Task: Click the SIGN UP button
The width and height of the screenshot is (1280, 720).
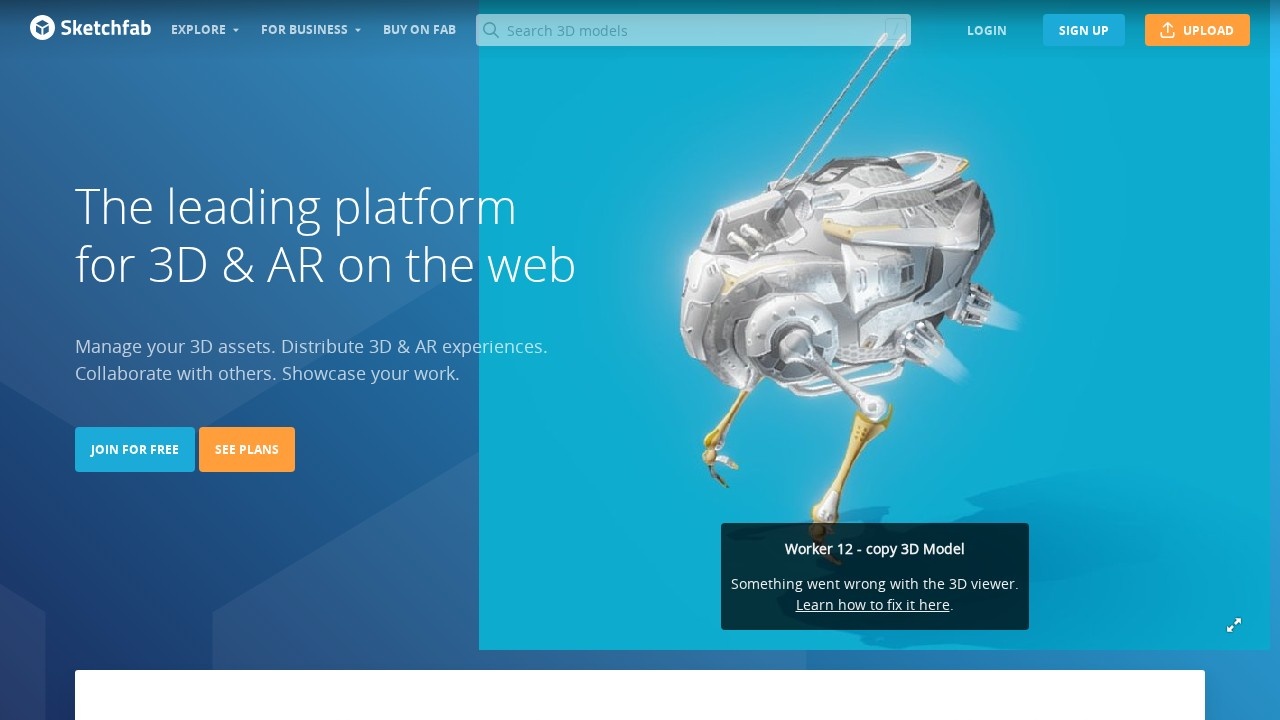Action: point(1084,30)
